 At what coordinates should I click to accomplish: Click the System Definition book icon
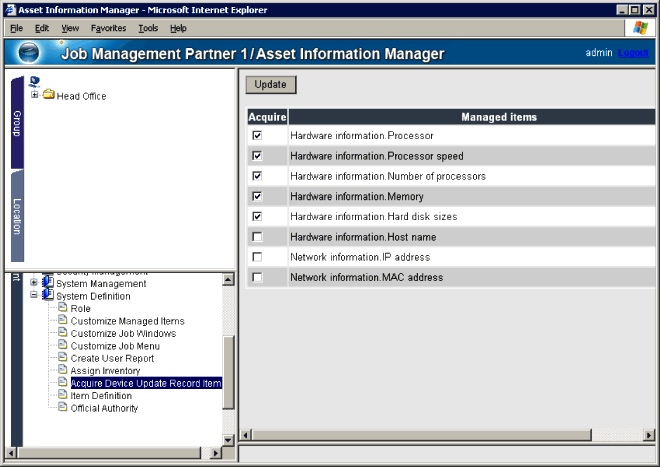point(47,296)
